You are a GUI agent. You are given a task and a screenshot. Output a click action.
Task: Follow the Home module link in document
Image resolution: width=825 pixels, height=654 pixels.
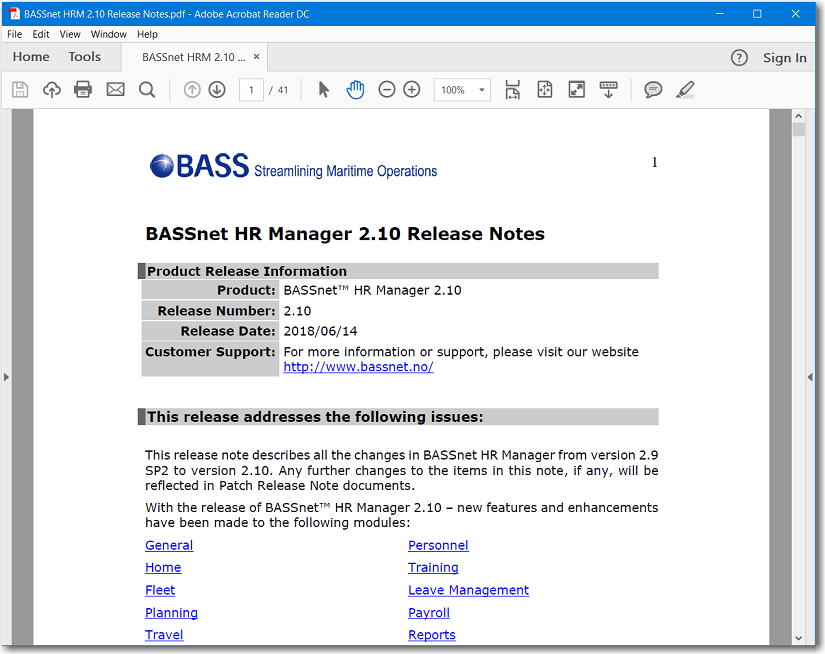coord(163,568)
